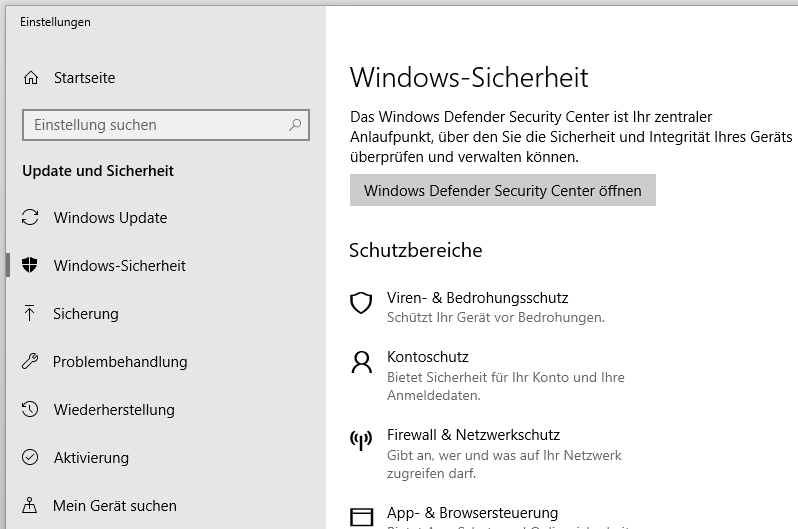Click 'Schützt Ihr Gerät vor Bedrohungen.' description
This screenshot has width=798, height=529.
click(496, 318)
